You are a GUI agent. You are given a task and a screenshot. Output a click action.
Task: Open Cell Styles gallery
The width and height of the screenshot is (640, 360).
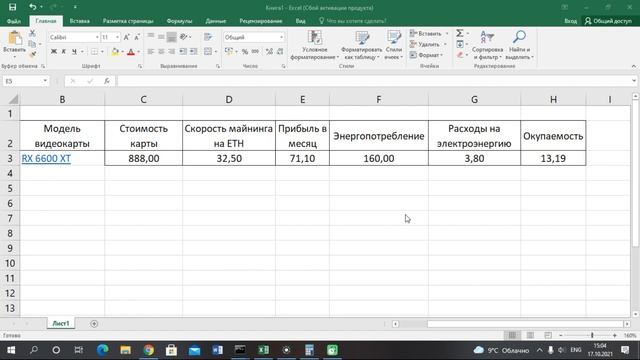393,45
